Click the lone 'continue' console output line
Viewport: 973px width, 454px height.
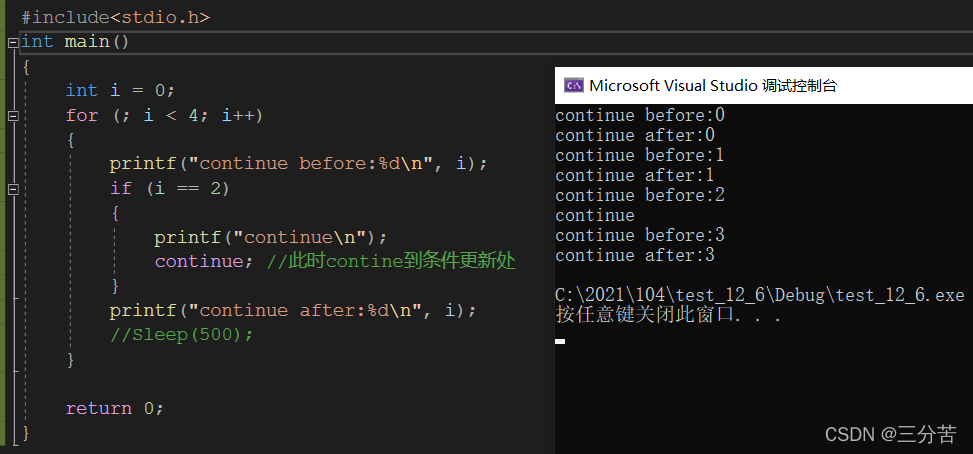[x=595, y=215]
